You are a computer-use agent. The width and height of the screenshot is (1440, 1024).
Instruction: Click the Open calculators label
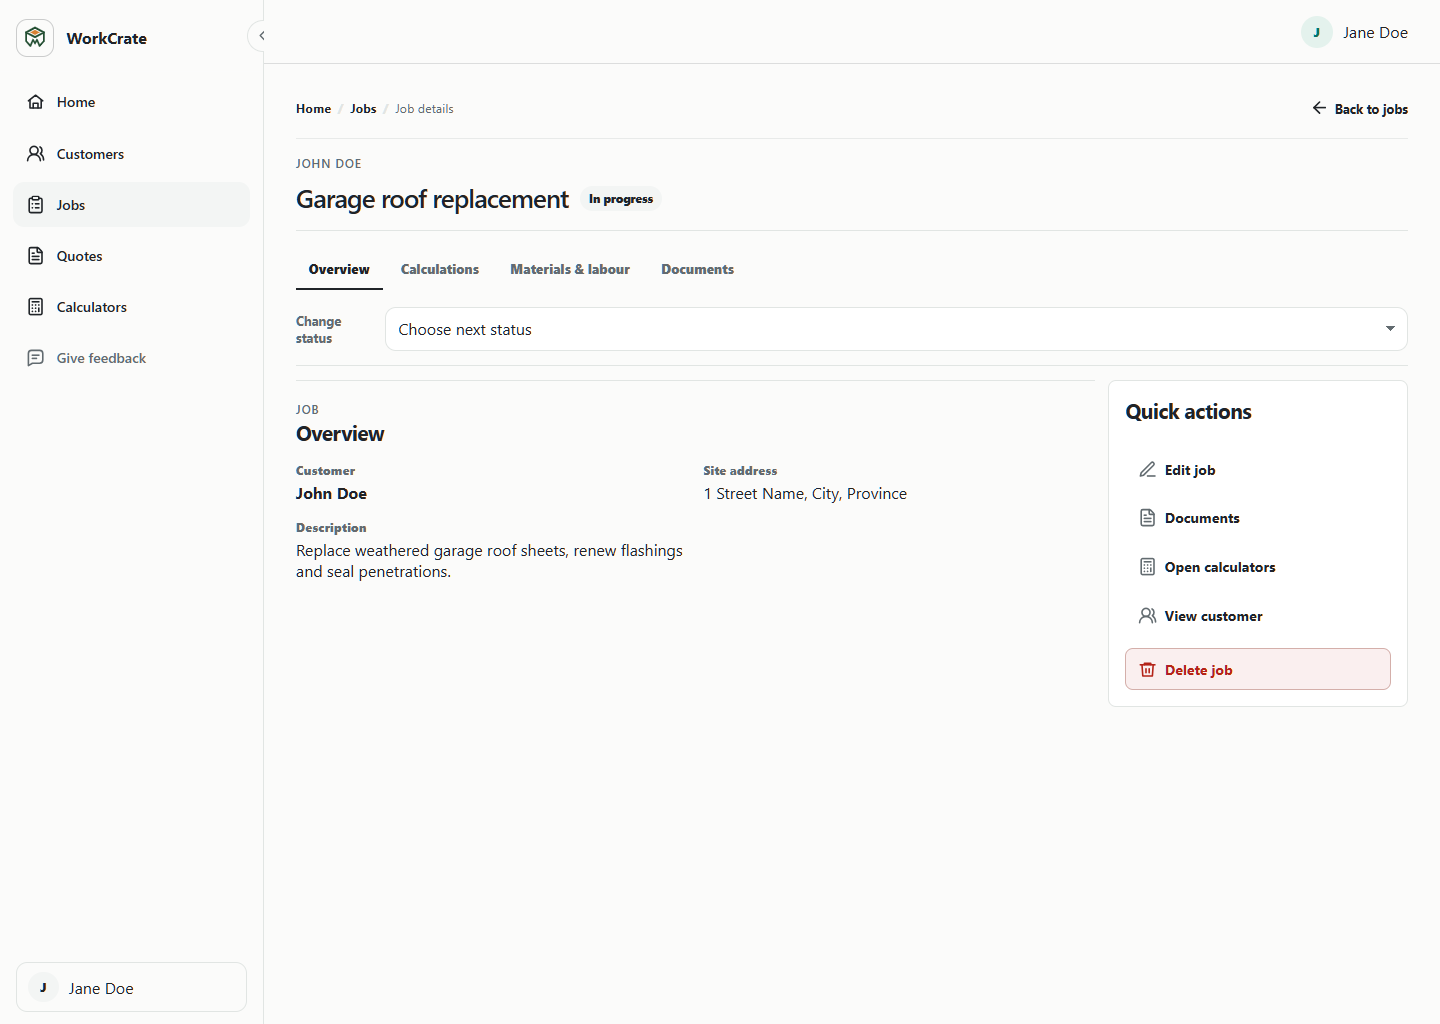(1220, 567)
